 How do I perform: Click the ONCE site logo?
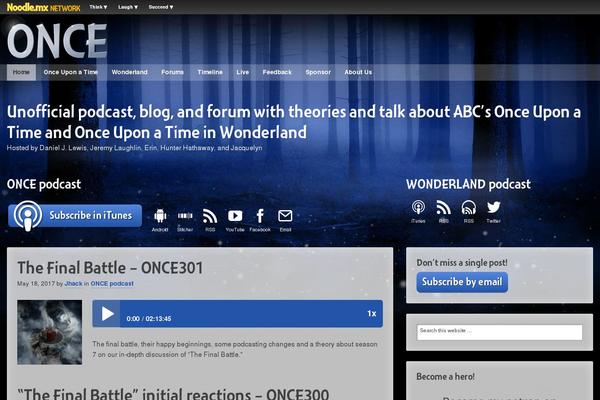(57, 41)
